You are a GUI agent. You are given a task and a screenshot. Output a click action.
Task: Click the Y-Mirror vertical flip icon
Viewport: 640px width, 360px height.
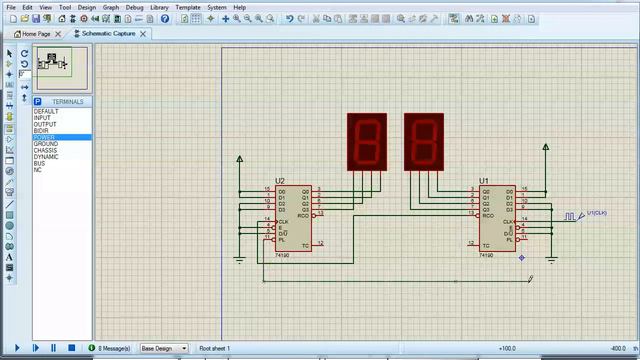coord(24,98)
